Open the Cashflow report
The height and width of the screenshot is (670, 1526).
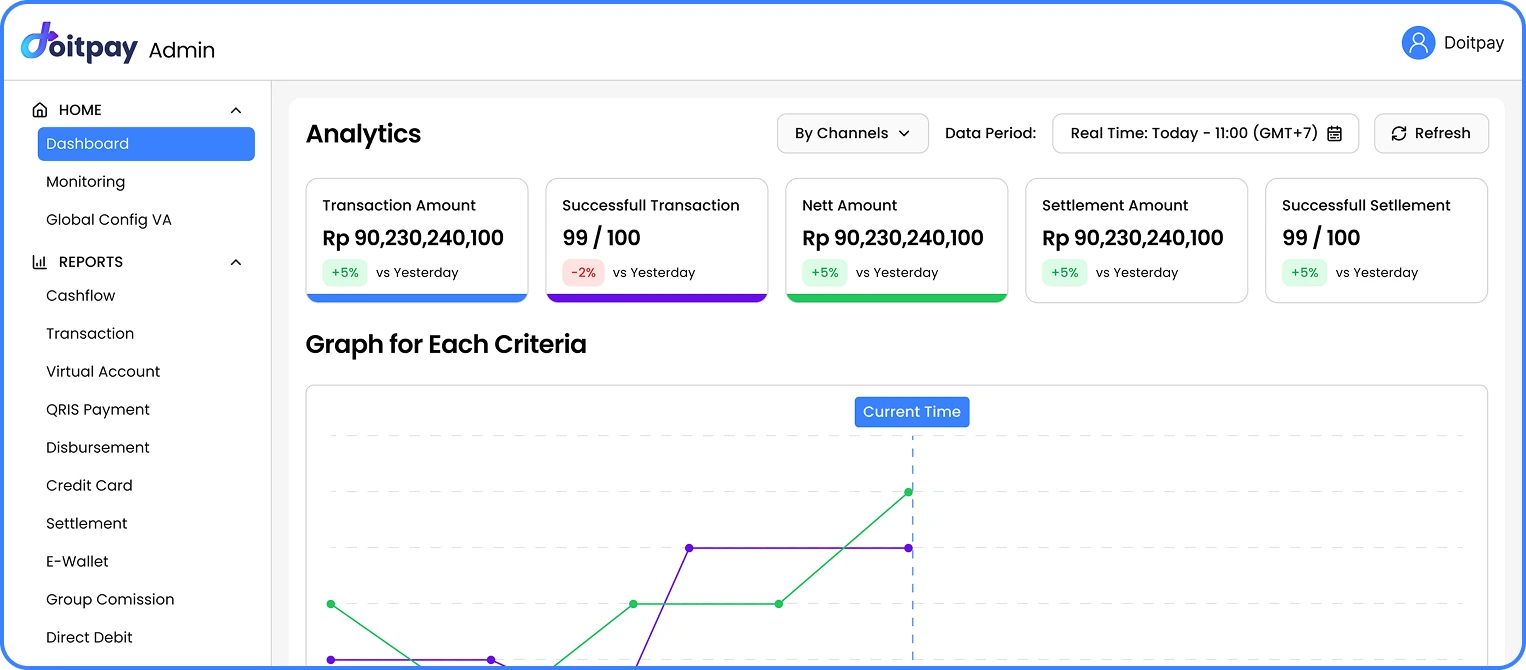coord(80,296)
